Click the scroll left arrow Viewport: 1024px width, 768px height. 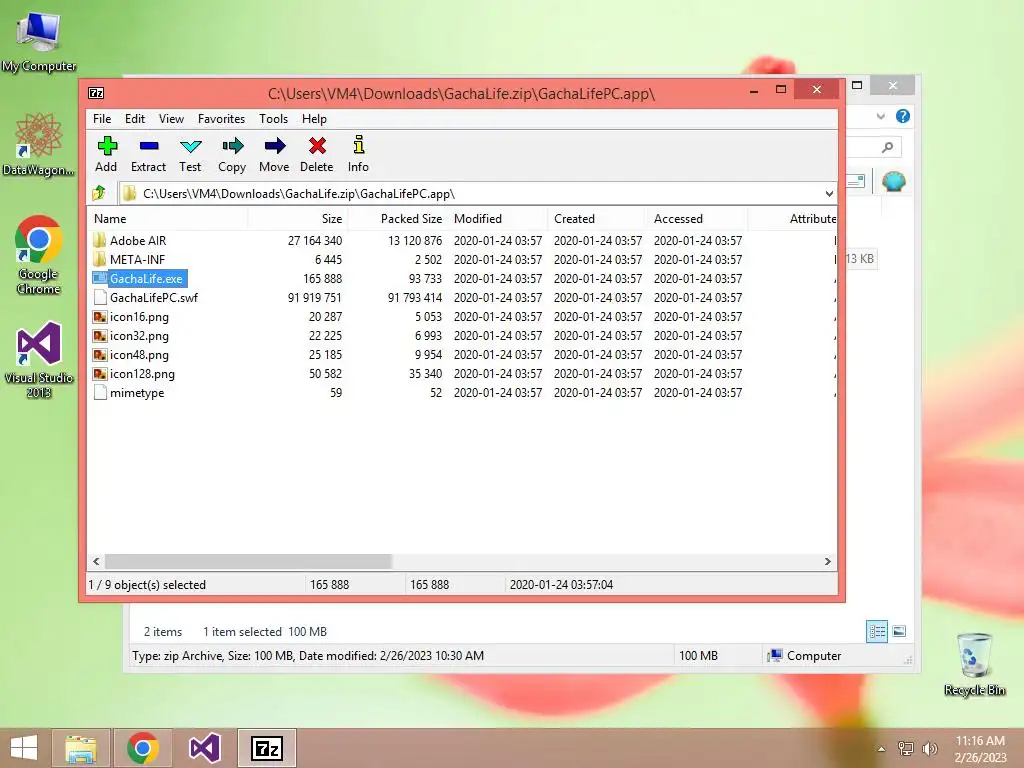[97, 562]
